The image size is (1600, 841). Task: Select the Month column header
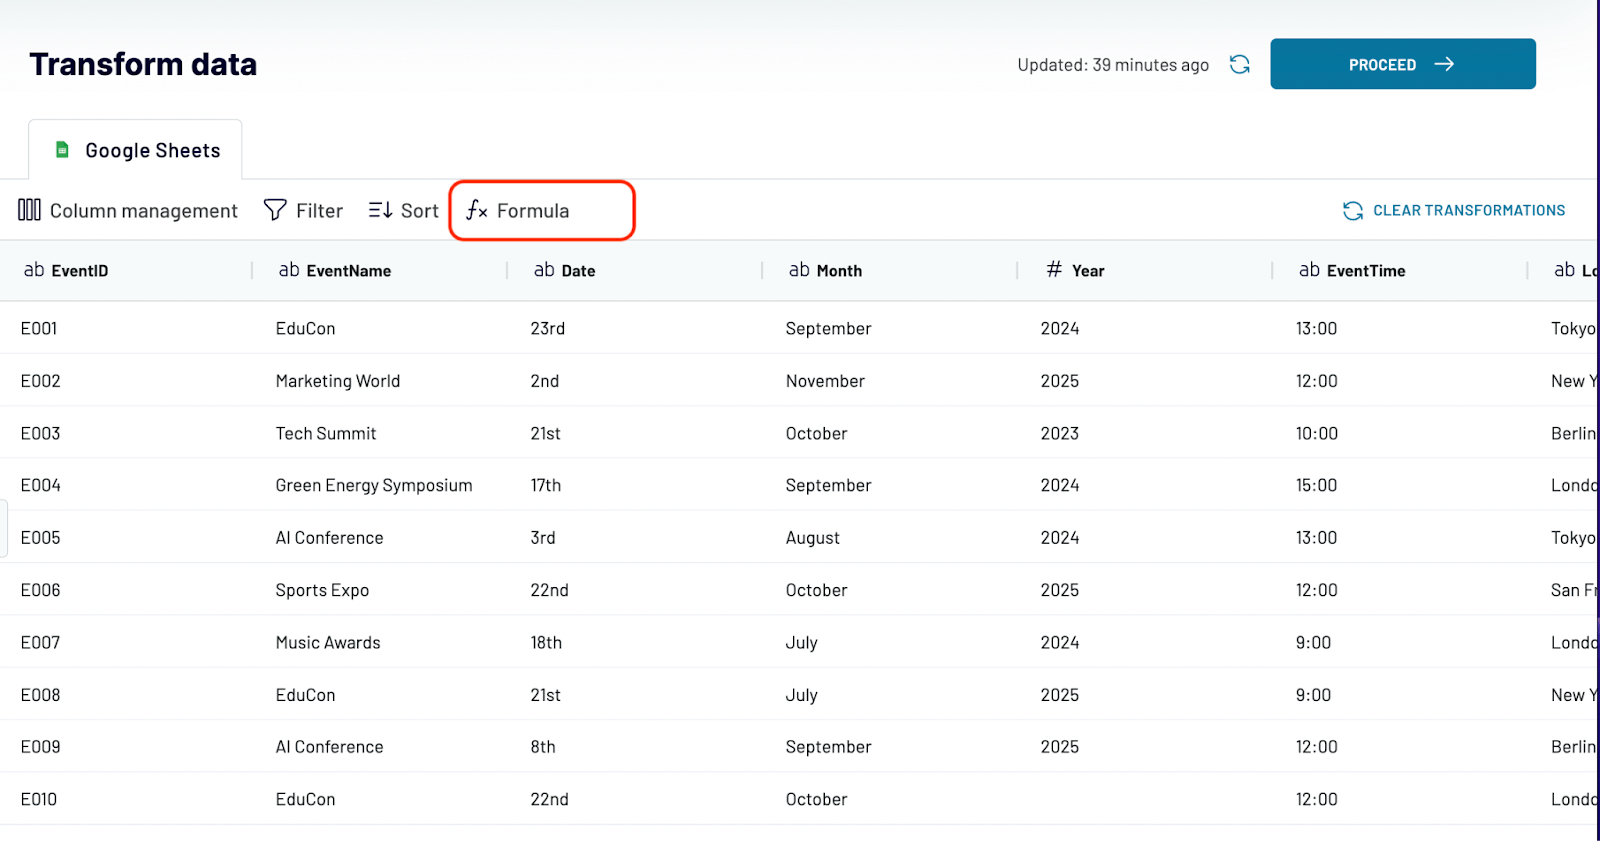[x=839, y=271]
